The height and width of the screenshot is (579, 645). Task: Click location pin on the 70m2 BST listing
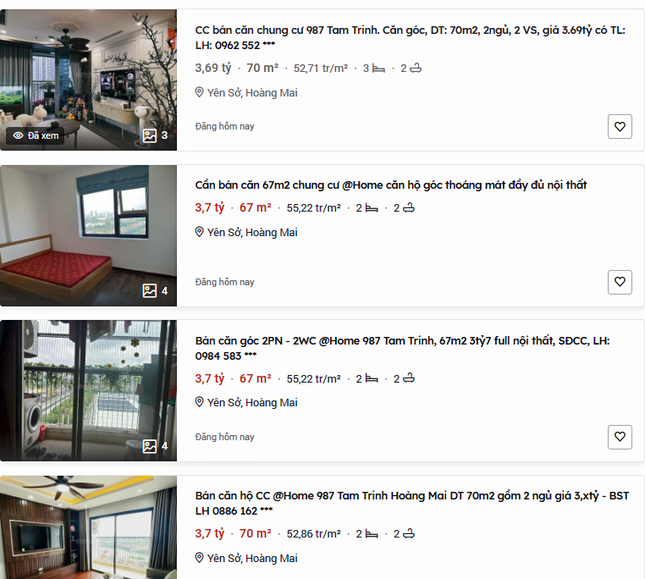pyautogui.click(x=199, y=558)
